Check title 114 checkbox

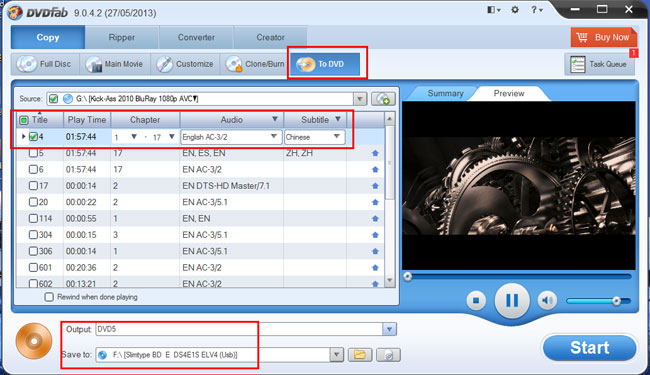33,218
